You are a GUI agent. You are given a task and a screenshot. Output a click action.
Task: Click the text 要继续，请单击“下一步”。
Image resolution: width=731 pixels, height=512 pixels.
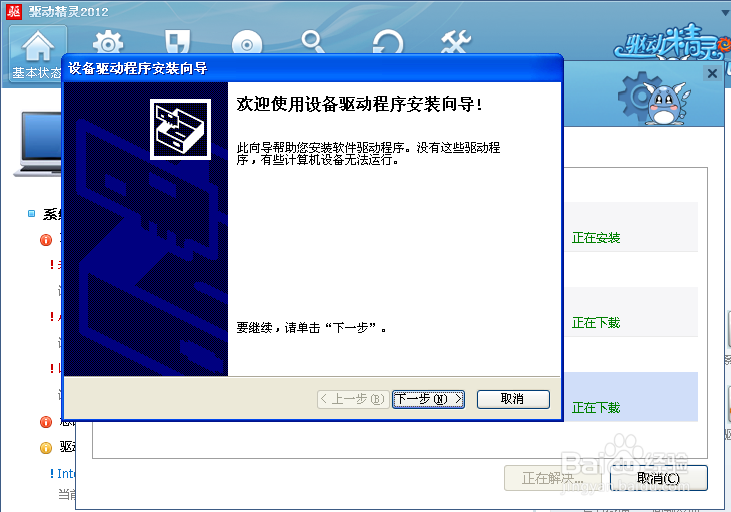pos(311,328)
